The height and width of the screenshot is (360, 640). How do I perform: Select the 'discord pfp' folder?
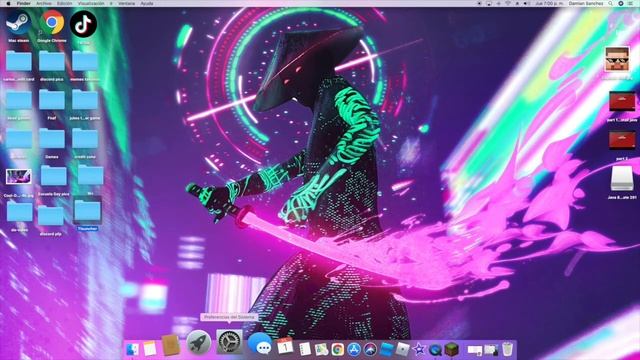coord(51,217)
